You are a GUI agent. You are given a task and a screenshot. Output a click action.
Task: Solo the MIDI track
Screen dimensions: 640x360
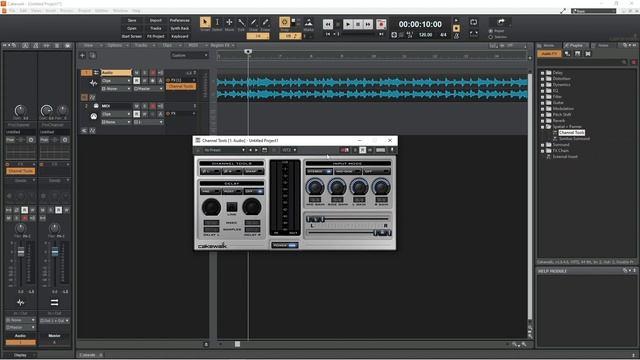click(x=144, y=106)
